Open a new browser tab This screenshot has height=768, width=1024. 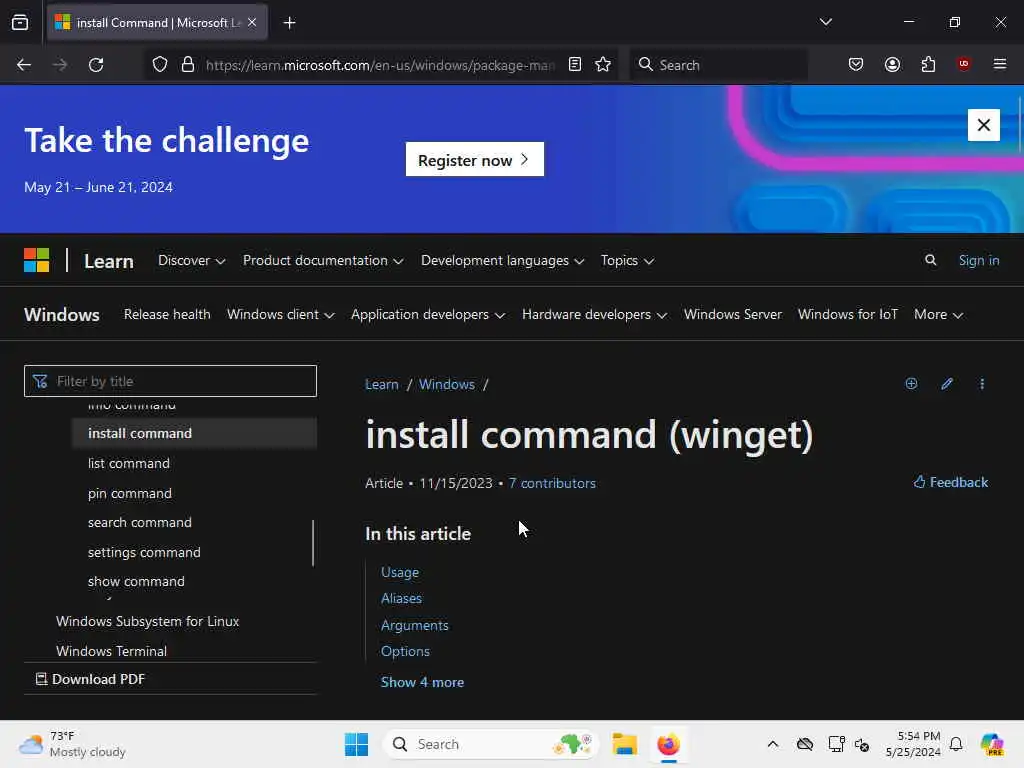(x=289, y=23)
